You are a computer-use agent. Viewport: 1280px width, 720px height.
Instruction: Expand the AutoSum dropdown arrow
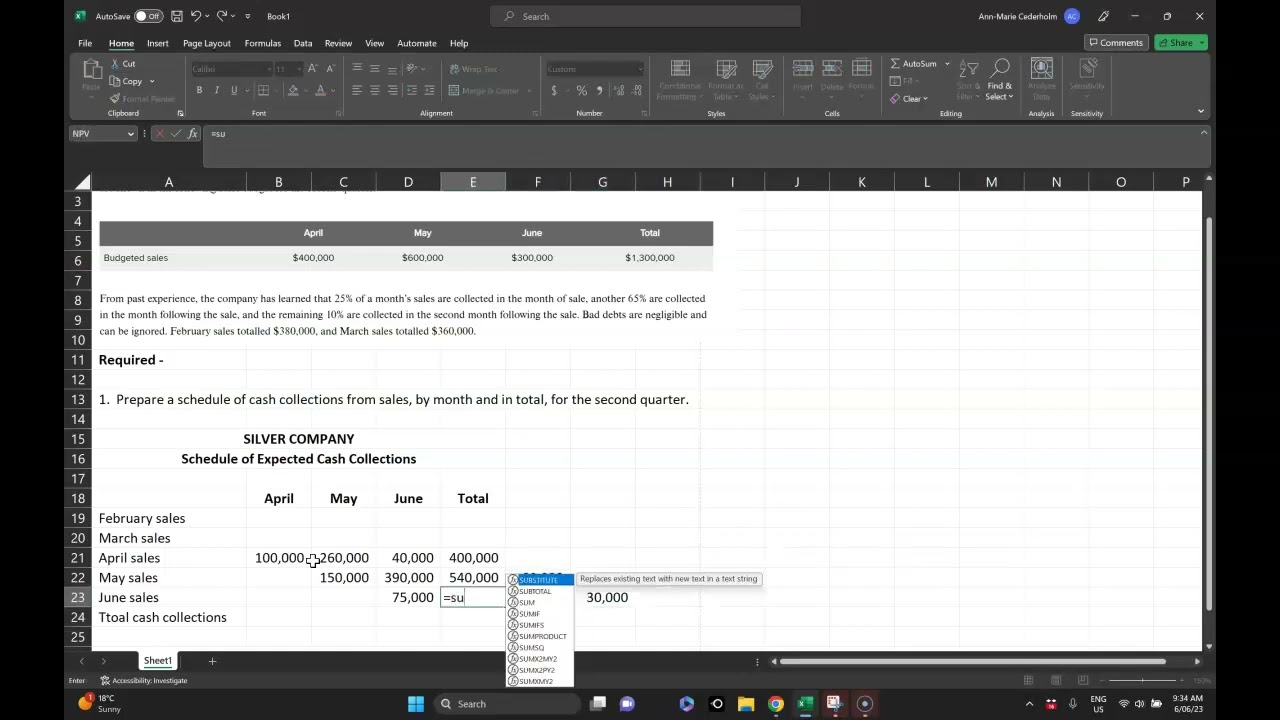(x=946, y=64)
